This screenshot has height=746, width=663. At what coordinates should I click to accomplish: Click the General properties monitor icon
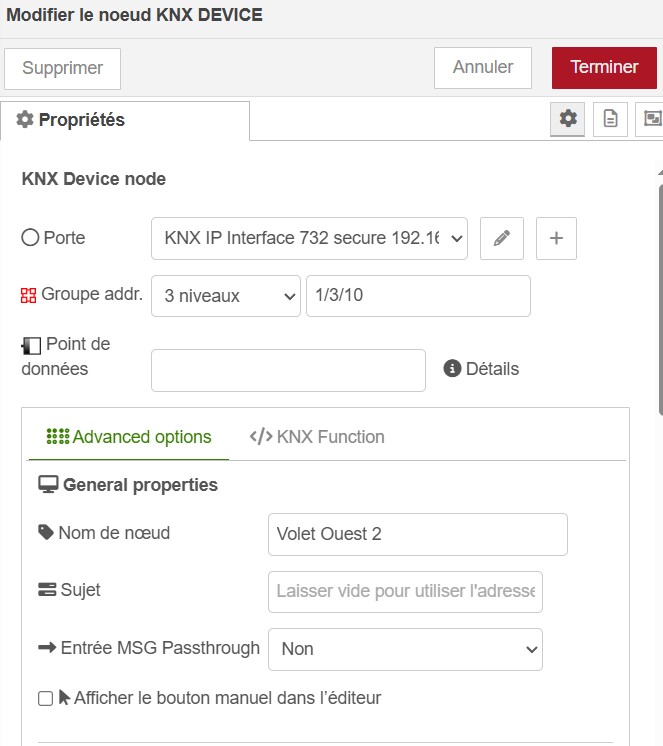click(x=48, y=485)
